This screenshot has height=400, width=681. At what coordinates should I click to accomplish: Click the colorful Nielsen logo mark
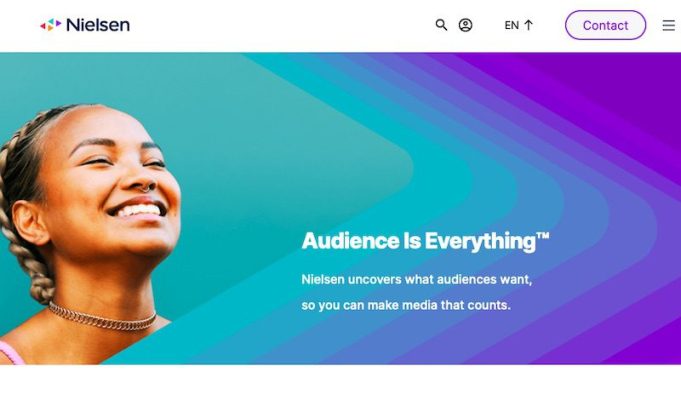pos(51,25)
